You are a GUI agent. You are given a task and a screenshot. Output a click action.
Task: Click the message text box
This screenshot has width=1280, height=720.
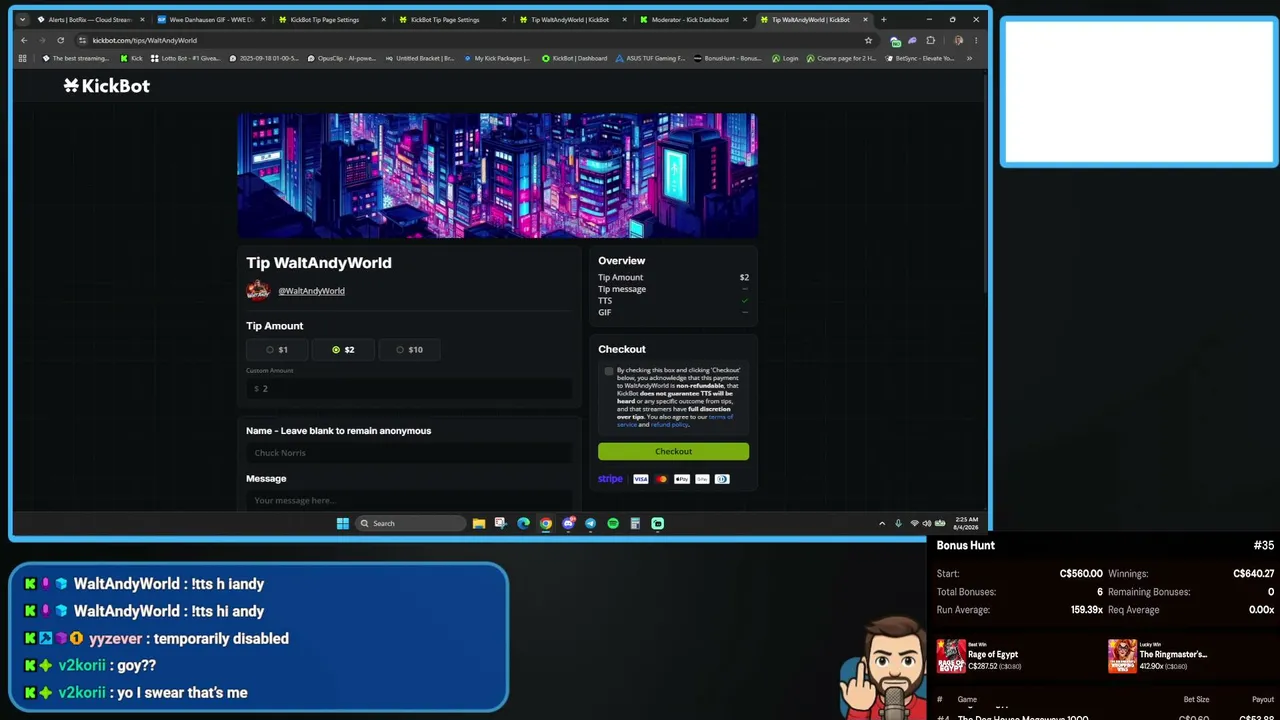(409, 500)
